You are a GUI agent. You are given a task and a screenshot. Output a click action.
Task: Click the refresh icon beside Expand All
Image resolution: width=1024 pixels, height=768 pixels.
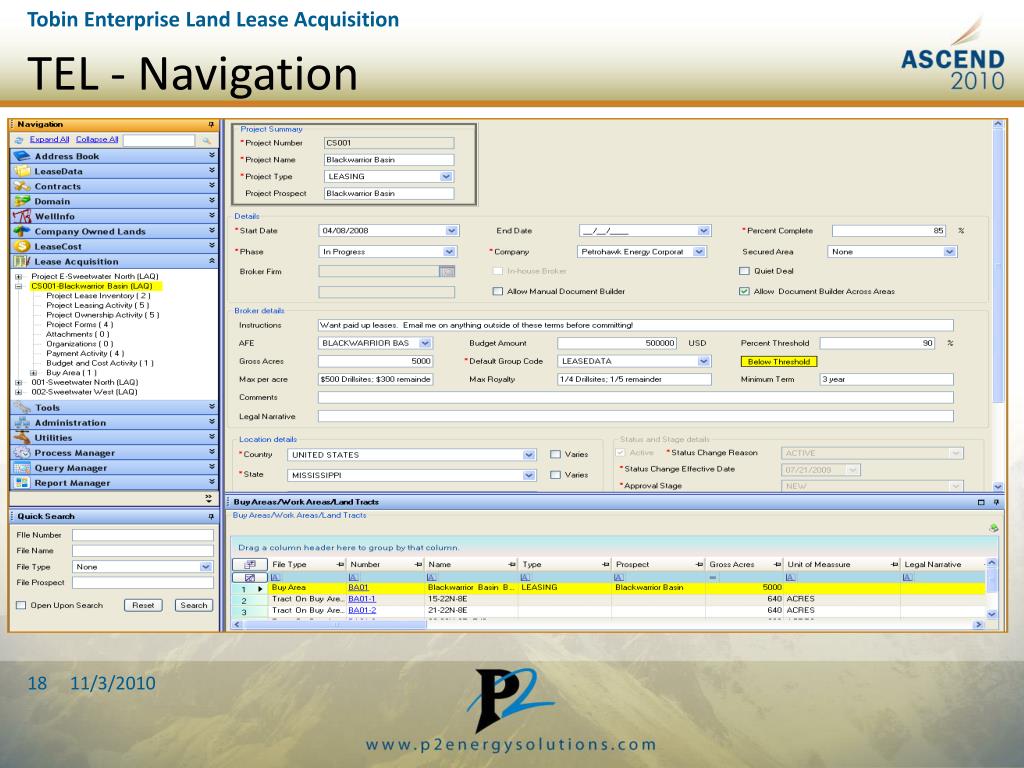pyautogui.click(x=19, y=140)
